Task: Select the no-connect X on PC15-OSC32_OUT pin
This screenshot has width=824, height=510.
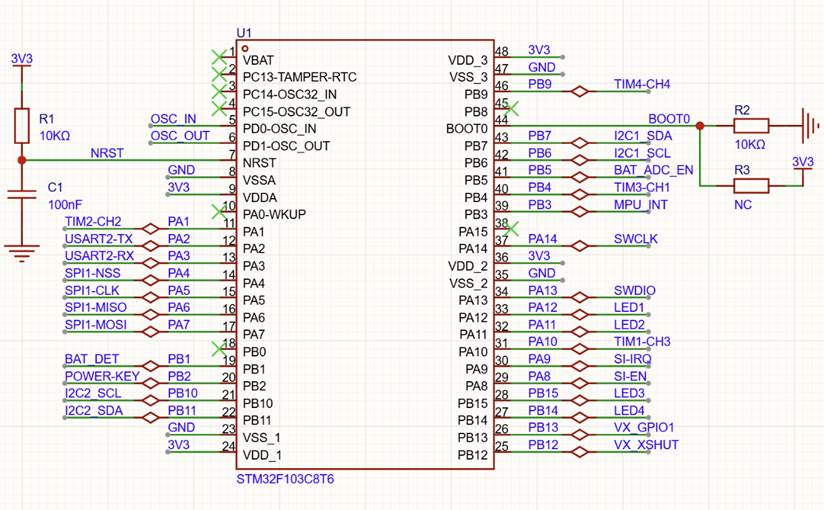Action: click(219, 109)
